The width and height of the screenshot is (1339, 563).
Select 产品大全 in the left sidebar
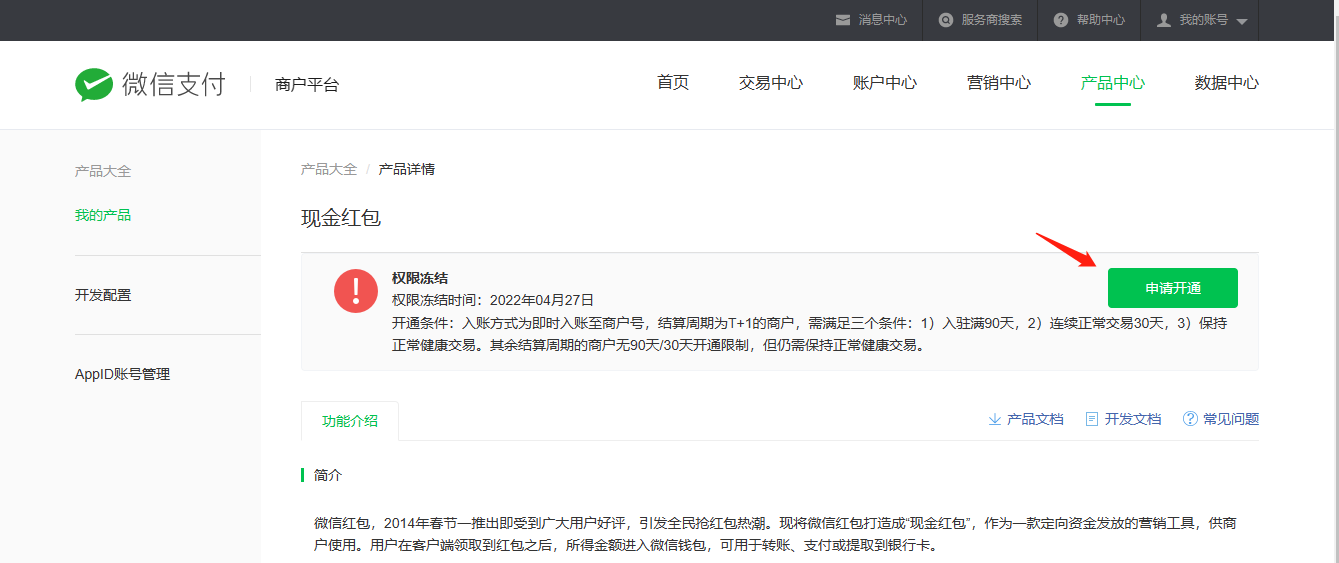[x=103, y=171]
